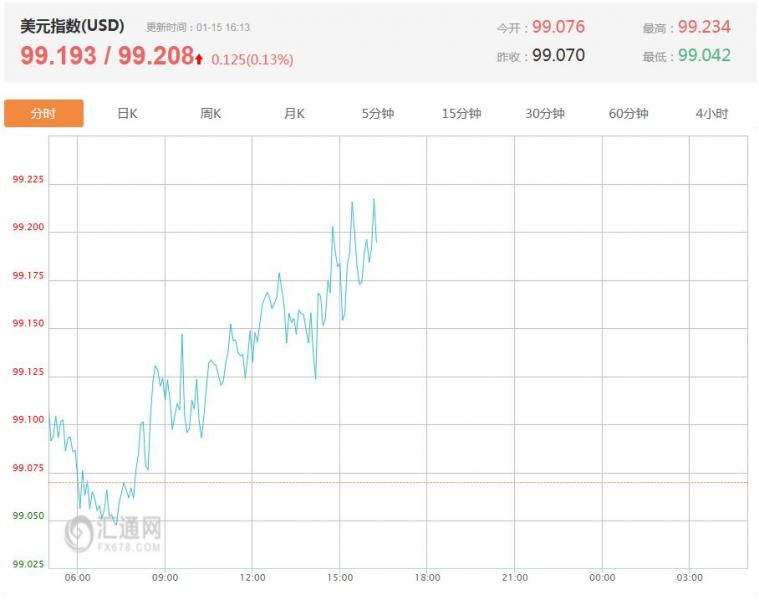The height and width of the screenshot is (600, 759).
Task: View the 4小时 interval chart
Action: click(x=711, y=114)
